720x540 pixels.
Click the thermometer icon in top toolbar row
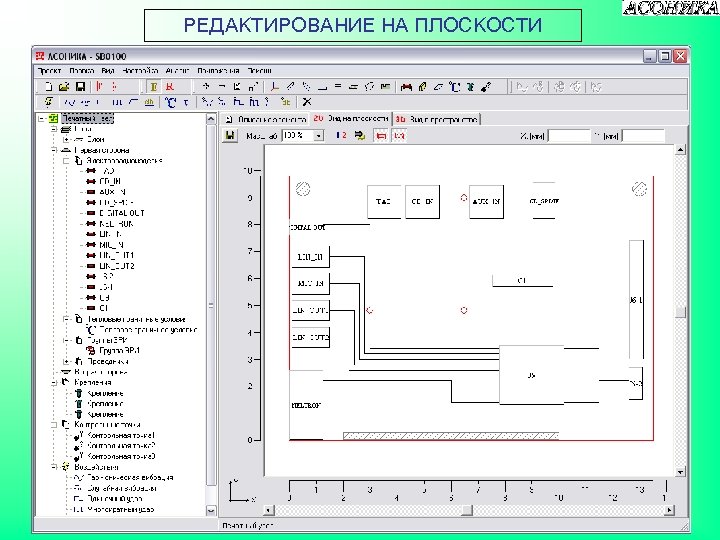click(454, 87)
